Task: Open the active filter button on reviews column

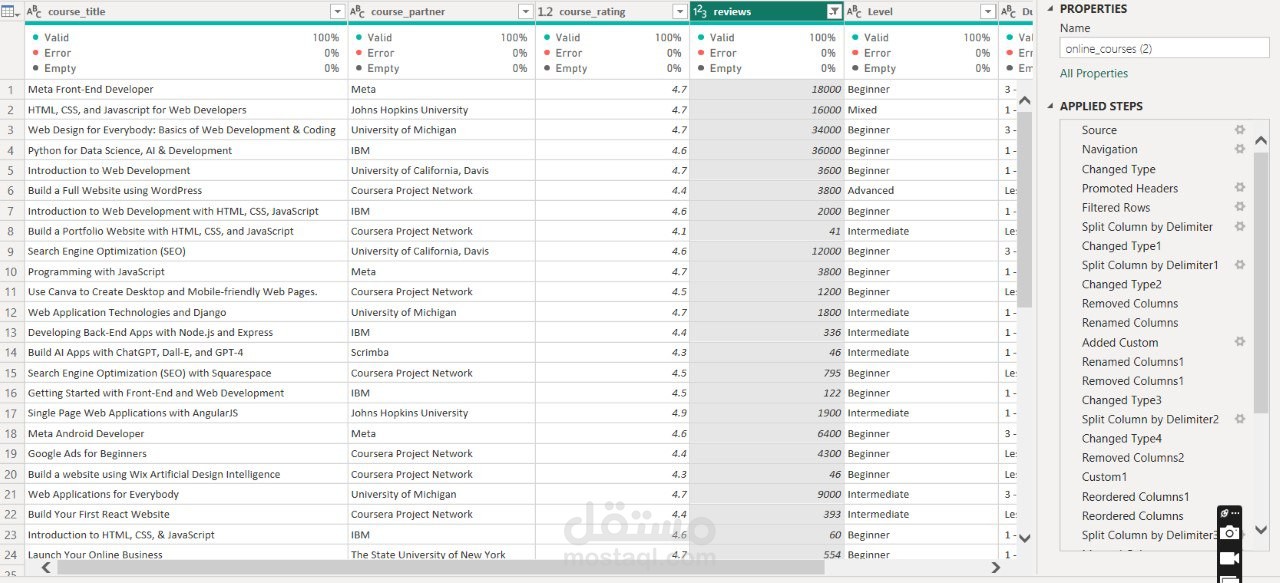Action: pos(834,11)
